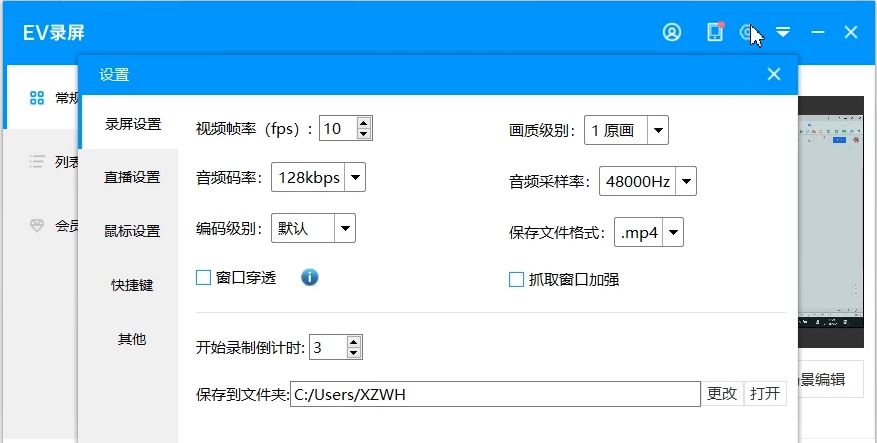
Task: Open the 音频采样率 48000Hz dropdown
Action: click(x=647, y=181)
